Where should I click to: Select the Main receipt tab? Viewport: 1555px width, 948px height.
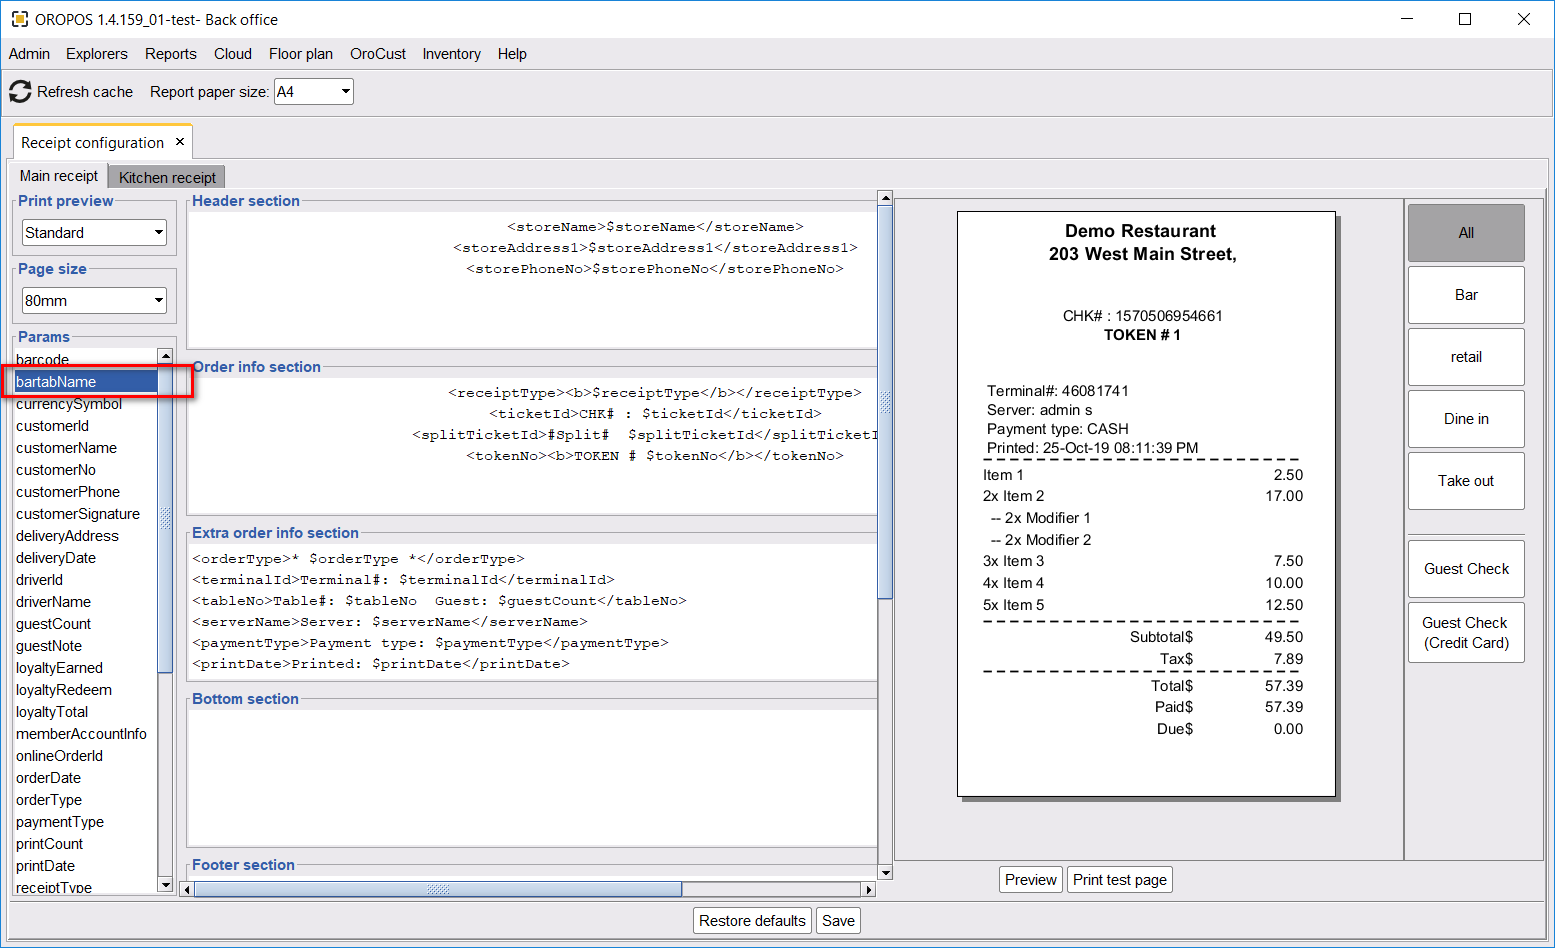[59, 176]
